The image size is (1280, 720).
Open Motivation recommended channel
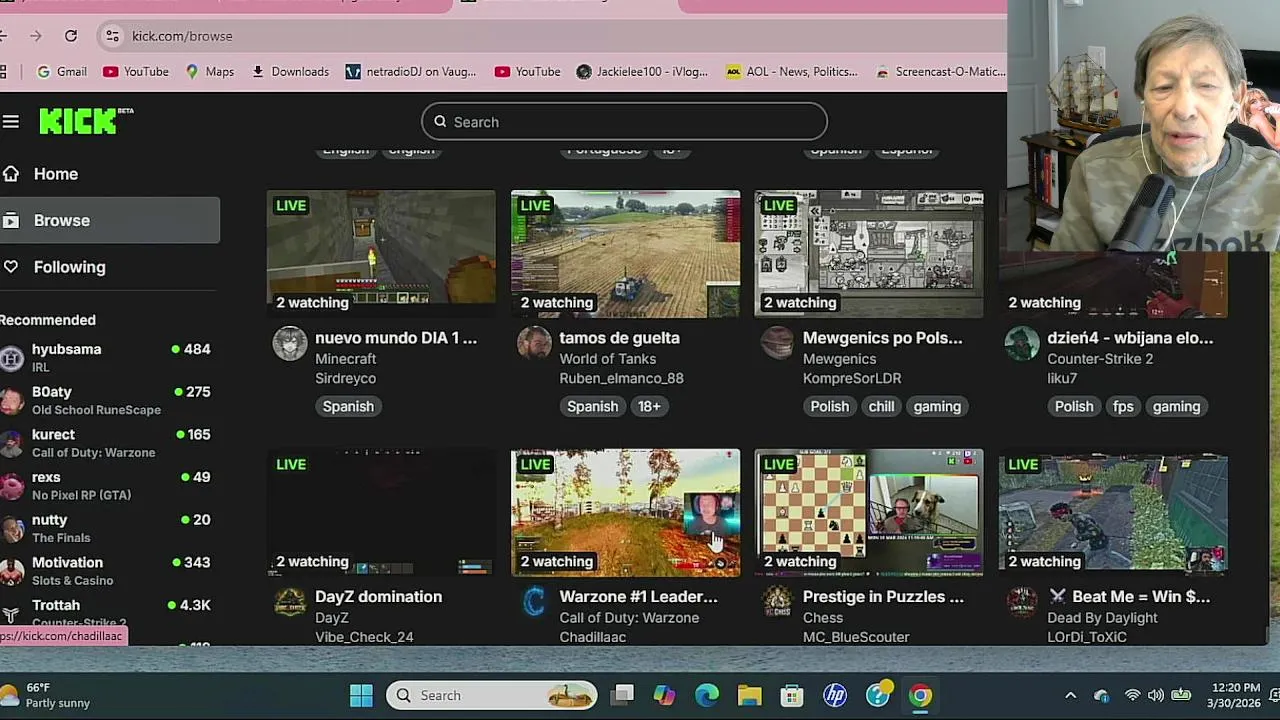(x=106, y=571)
